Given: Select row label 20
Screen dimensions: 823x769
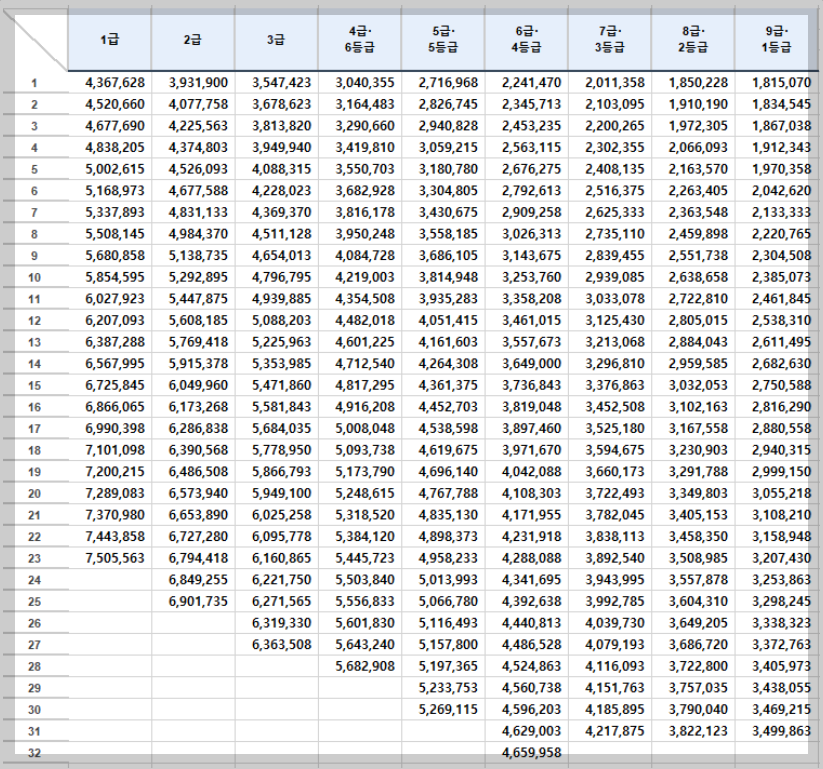Looking at the screenshot, I should [x=34, y=494].
